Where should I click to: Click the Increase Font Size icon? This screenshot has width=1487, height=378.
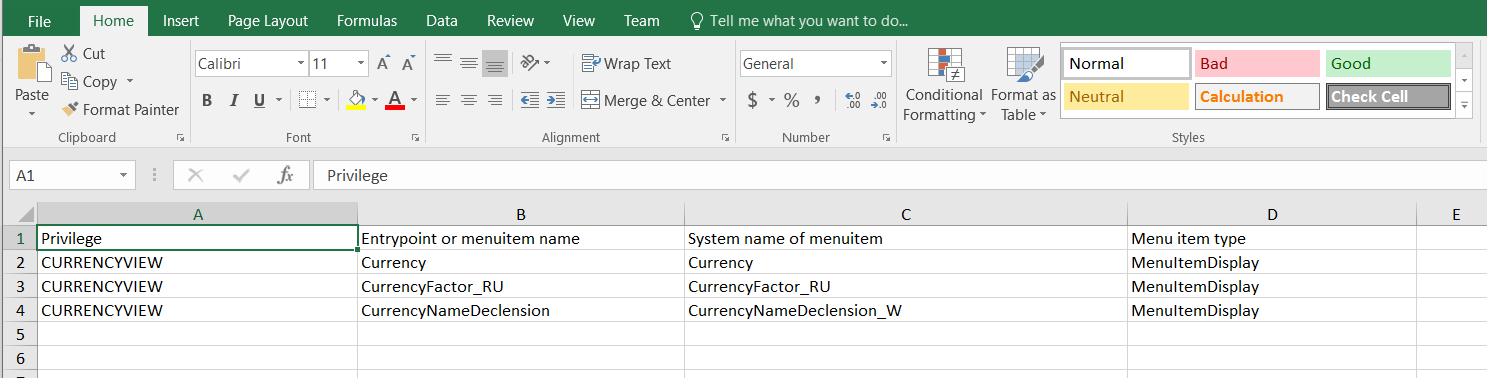tap(383, 64)
